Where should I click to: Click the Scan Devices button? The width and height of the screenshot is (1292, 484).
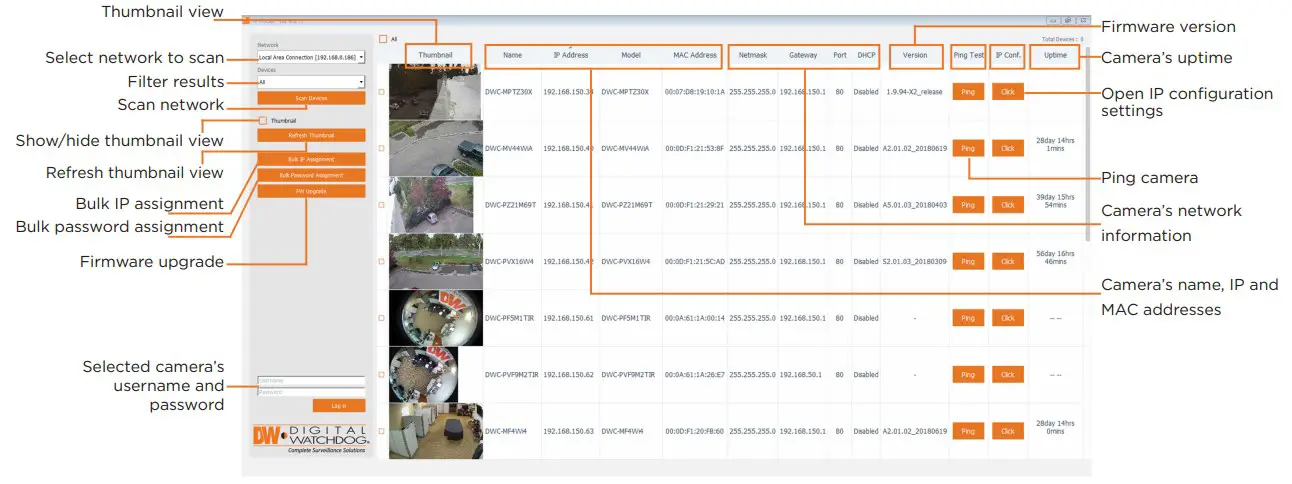311,98
